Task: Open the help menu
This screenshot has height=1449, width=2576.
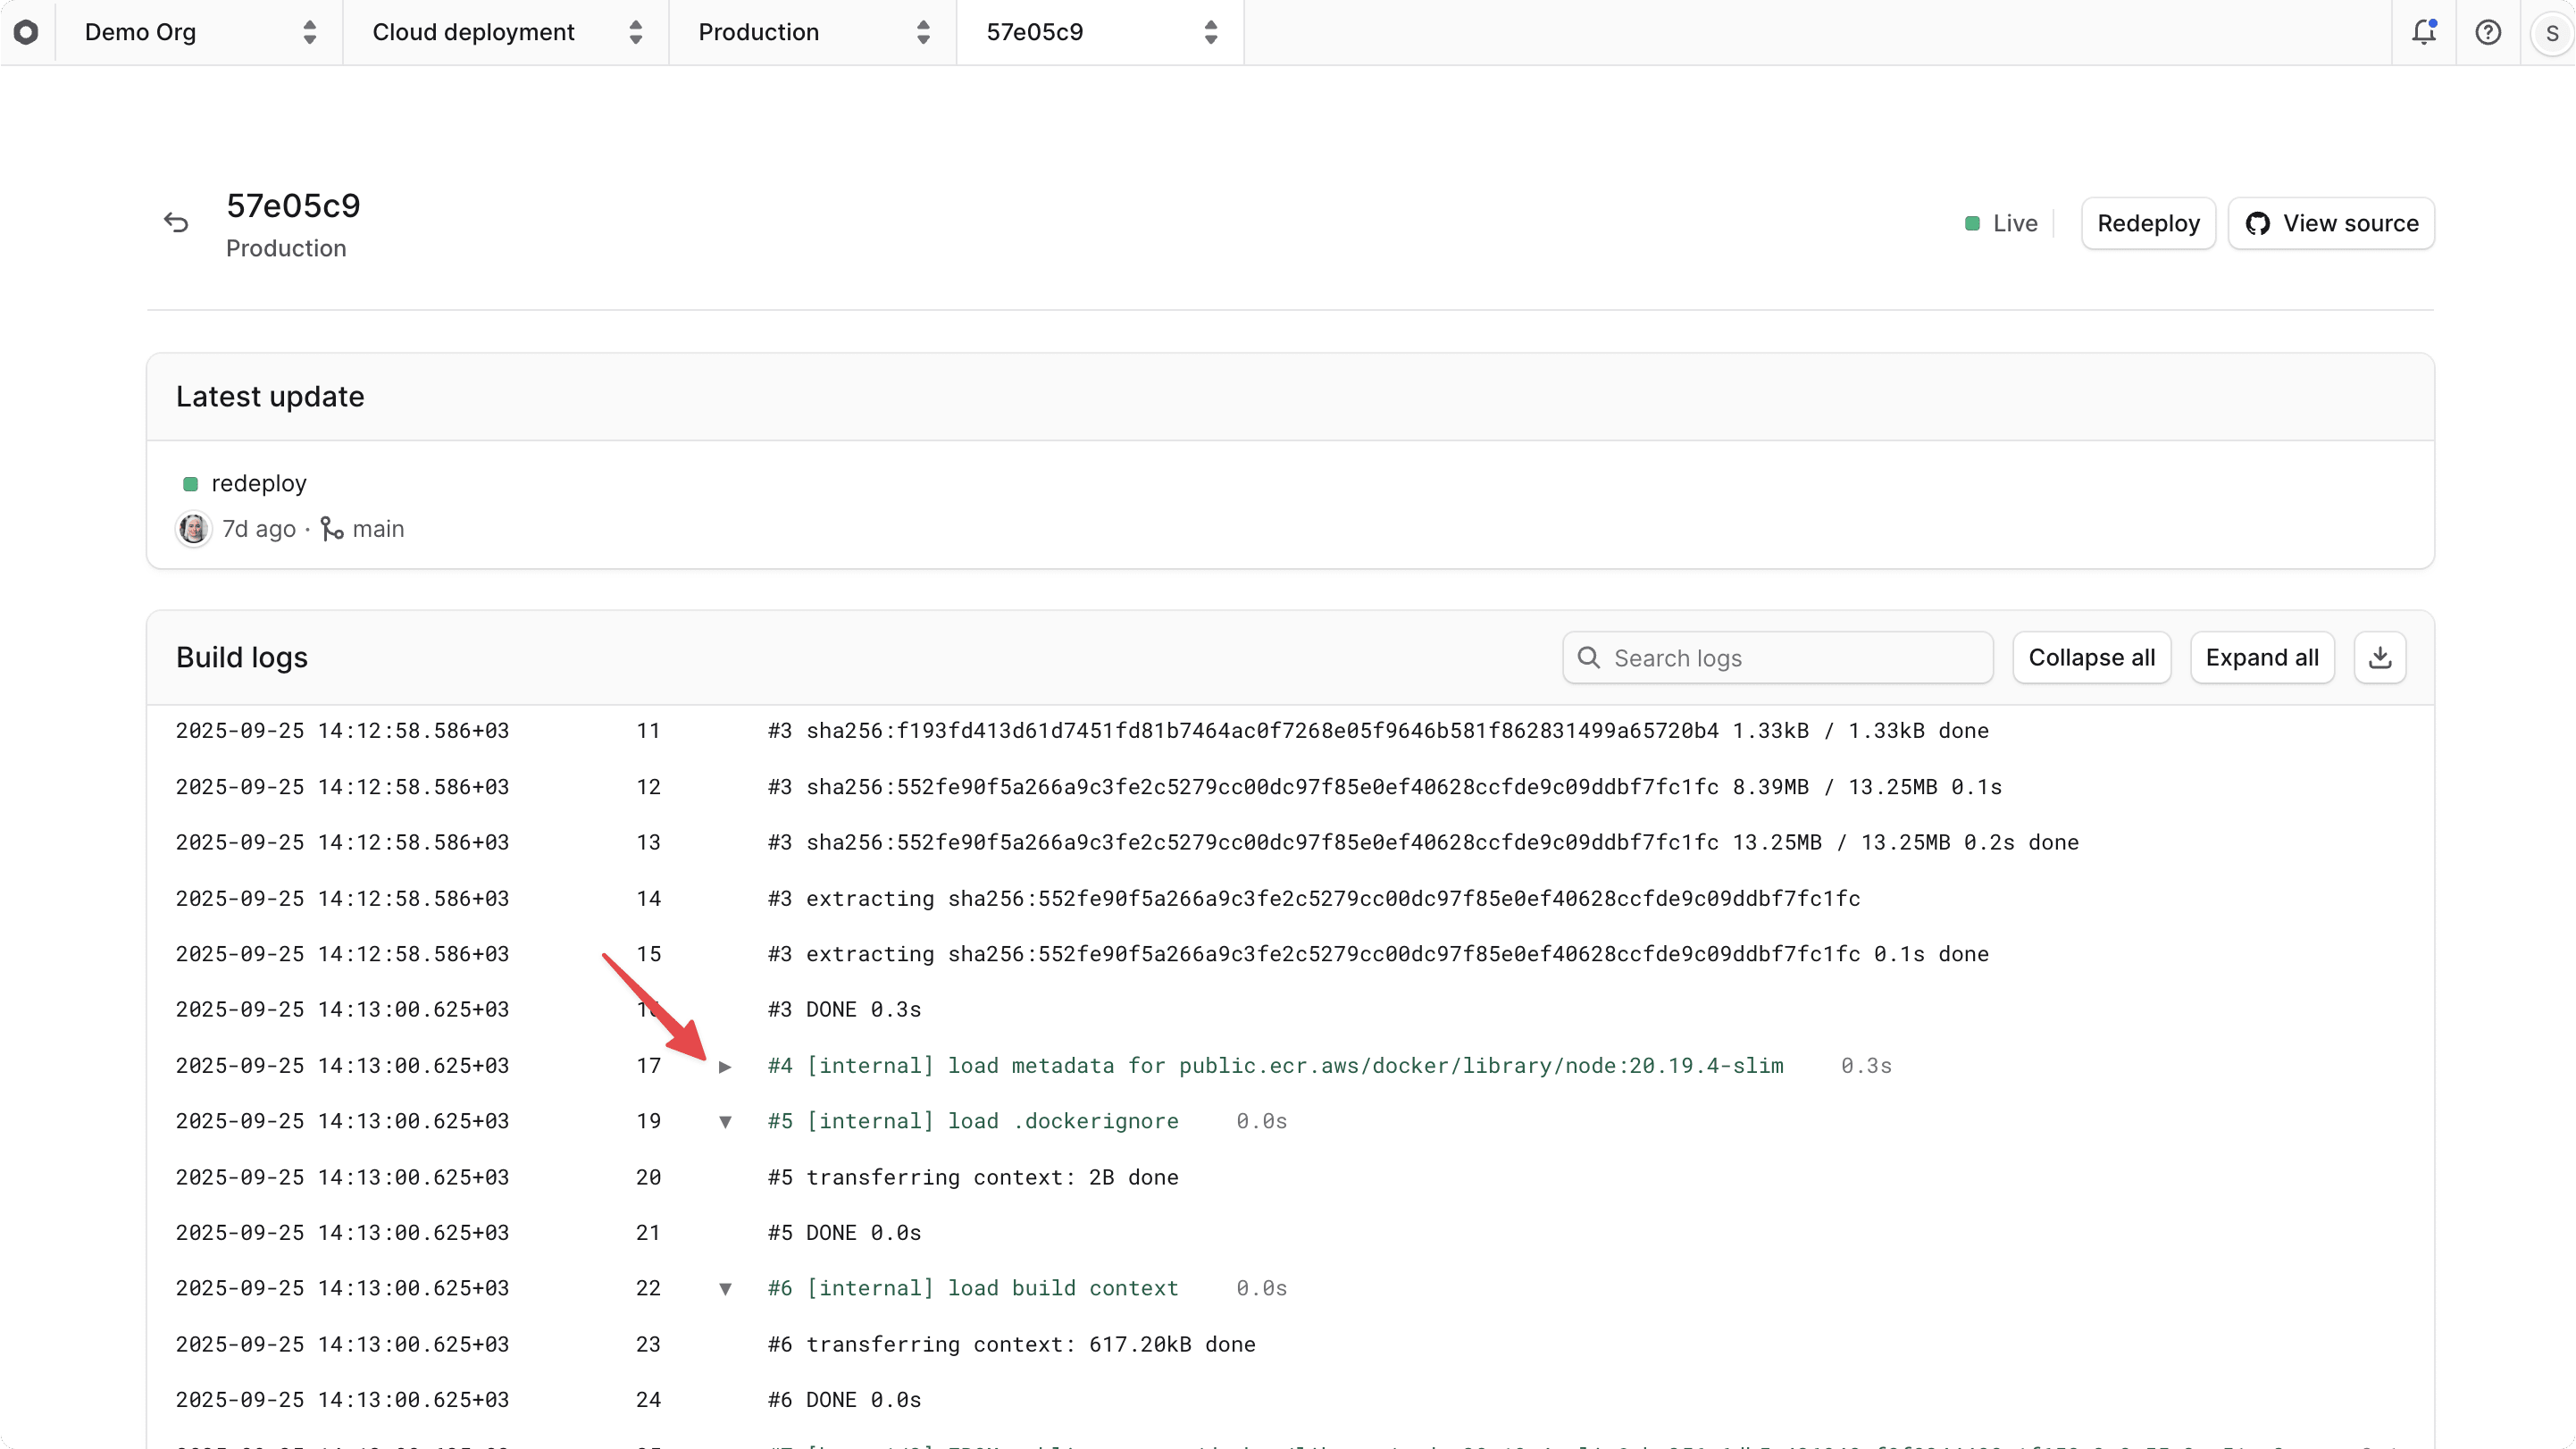Action: pos(2488,32)
